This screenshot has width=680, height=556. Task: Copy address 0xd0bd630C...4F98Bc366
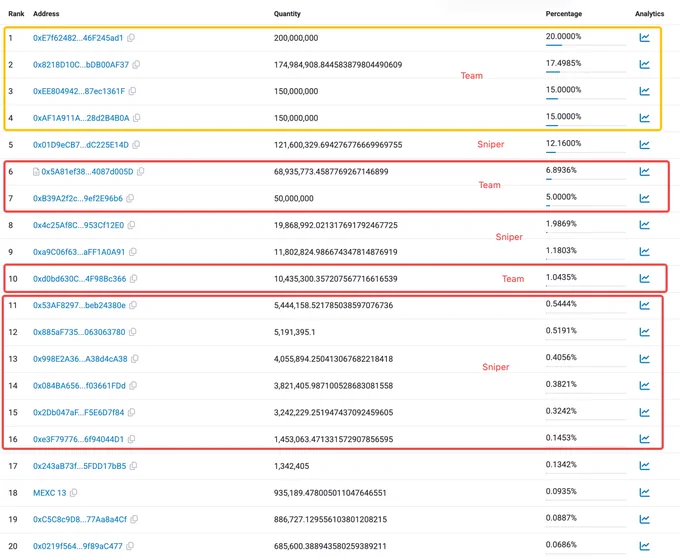click(x=134, y=278)
